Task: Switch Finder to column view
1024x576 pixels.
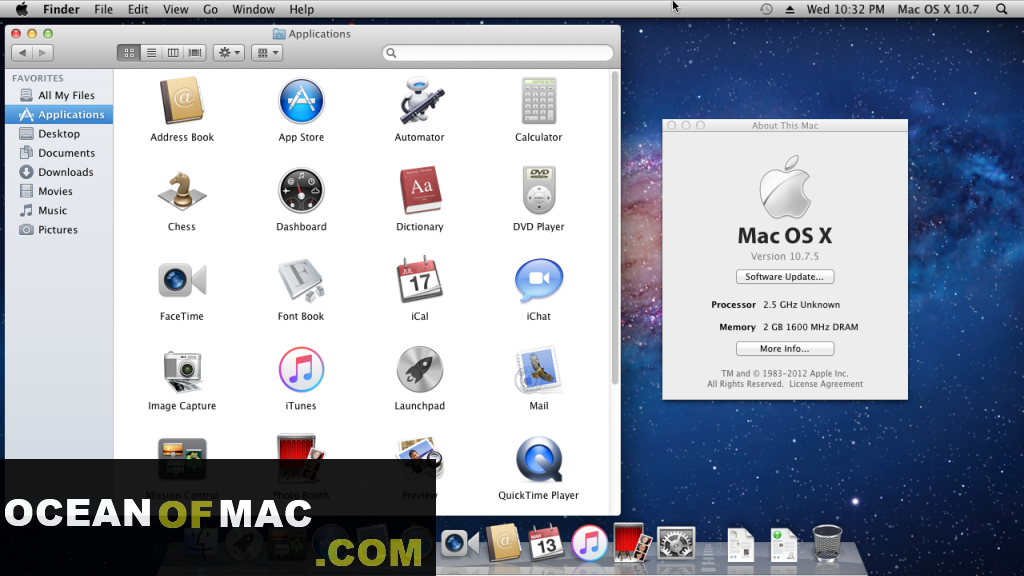Action: click(172, 53)
